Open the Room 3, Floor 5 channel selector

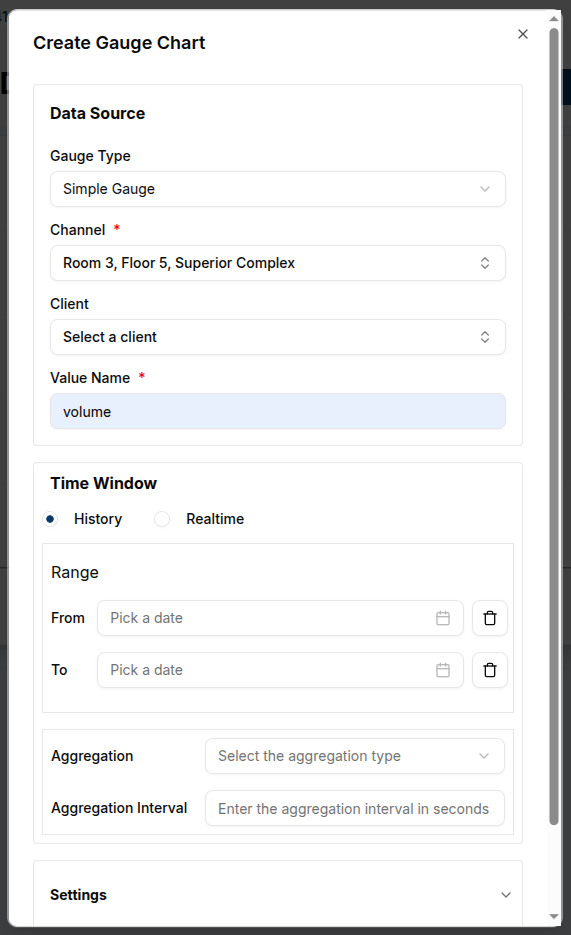(278, 263)
